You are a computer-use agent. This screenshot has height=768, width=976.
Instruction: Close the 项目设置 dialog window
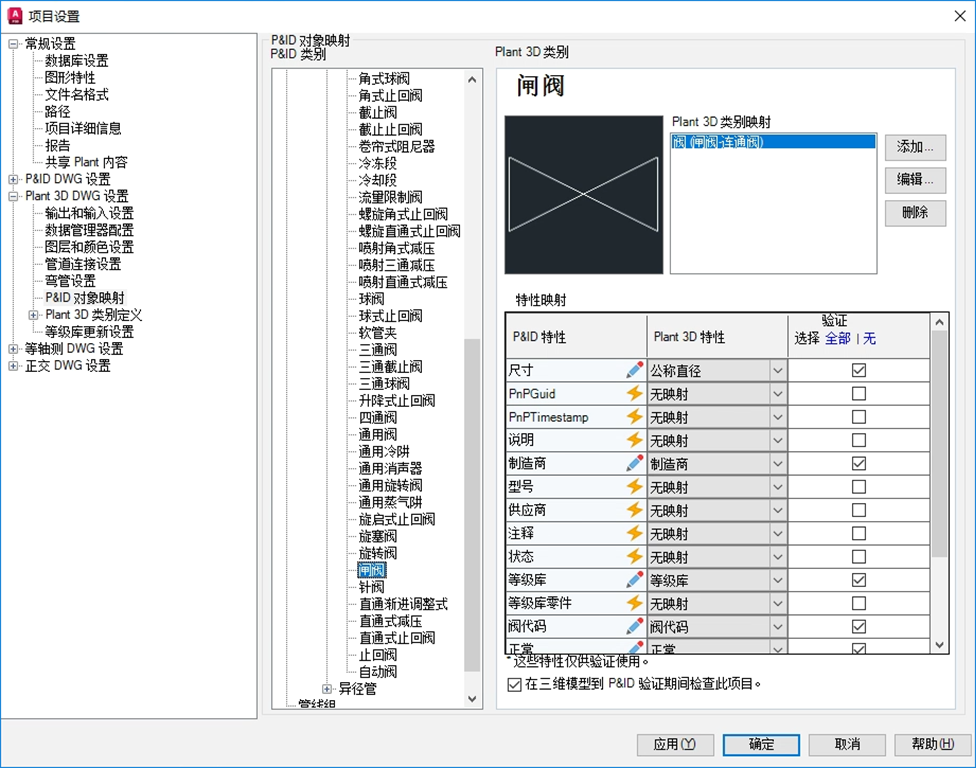click(960, 16)
